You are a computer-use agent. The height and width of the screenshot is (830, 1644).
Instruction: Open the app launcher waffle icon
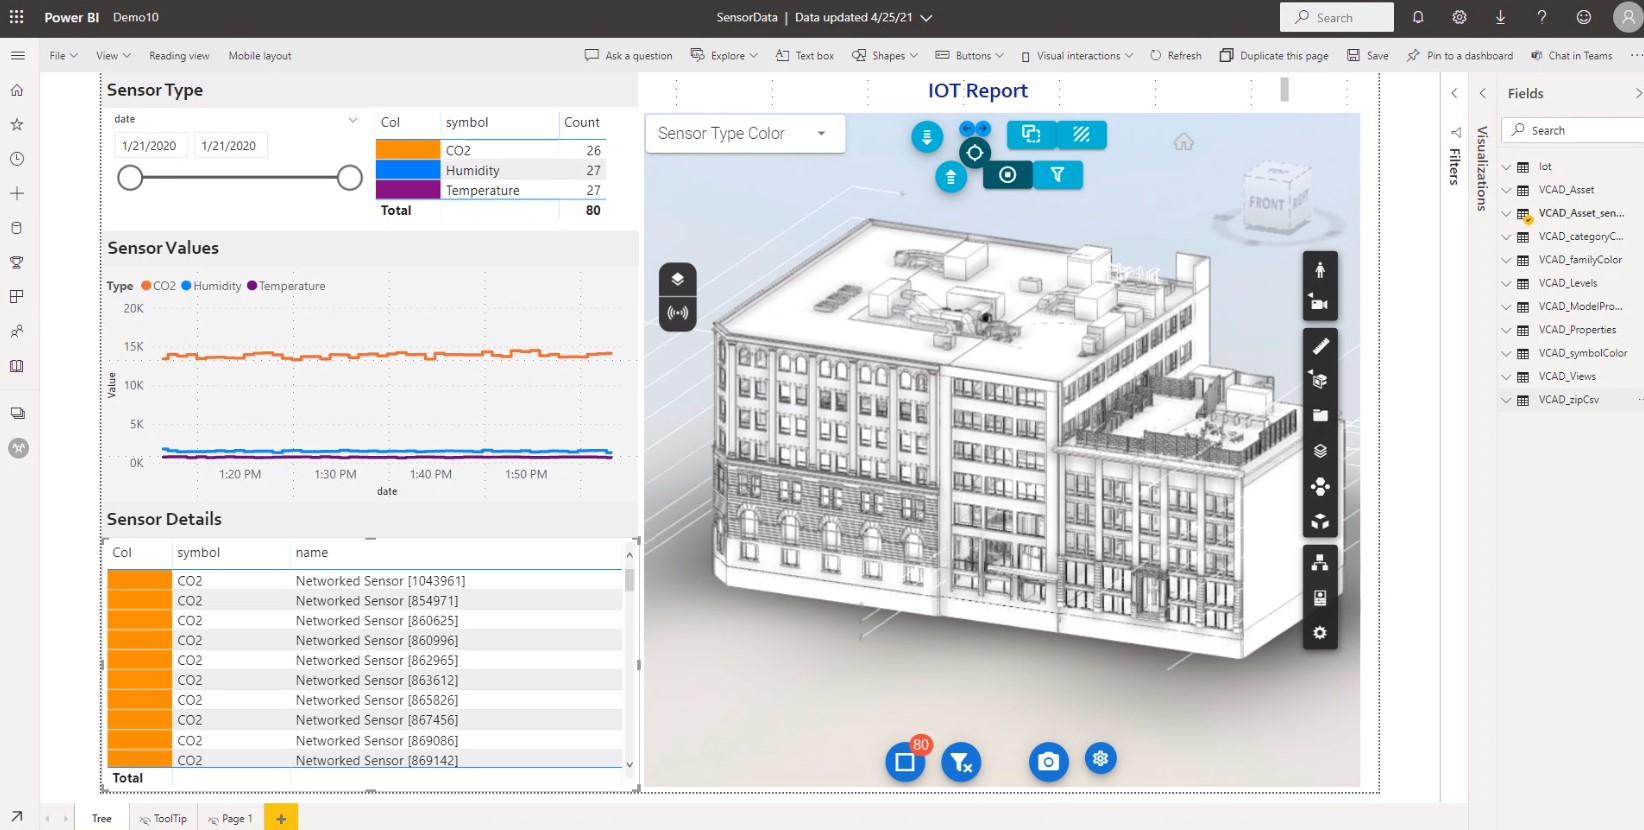coord(16,17)
